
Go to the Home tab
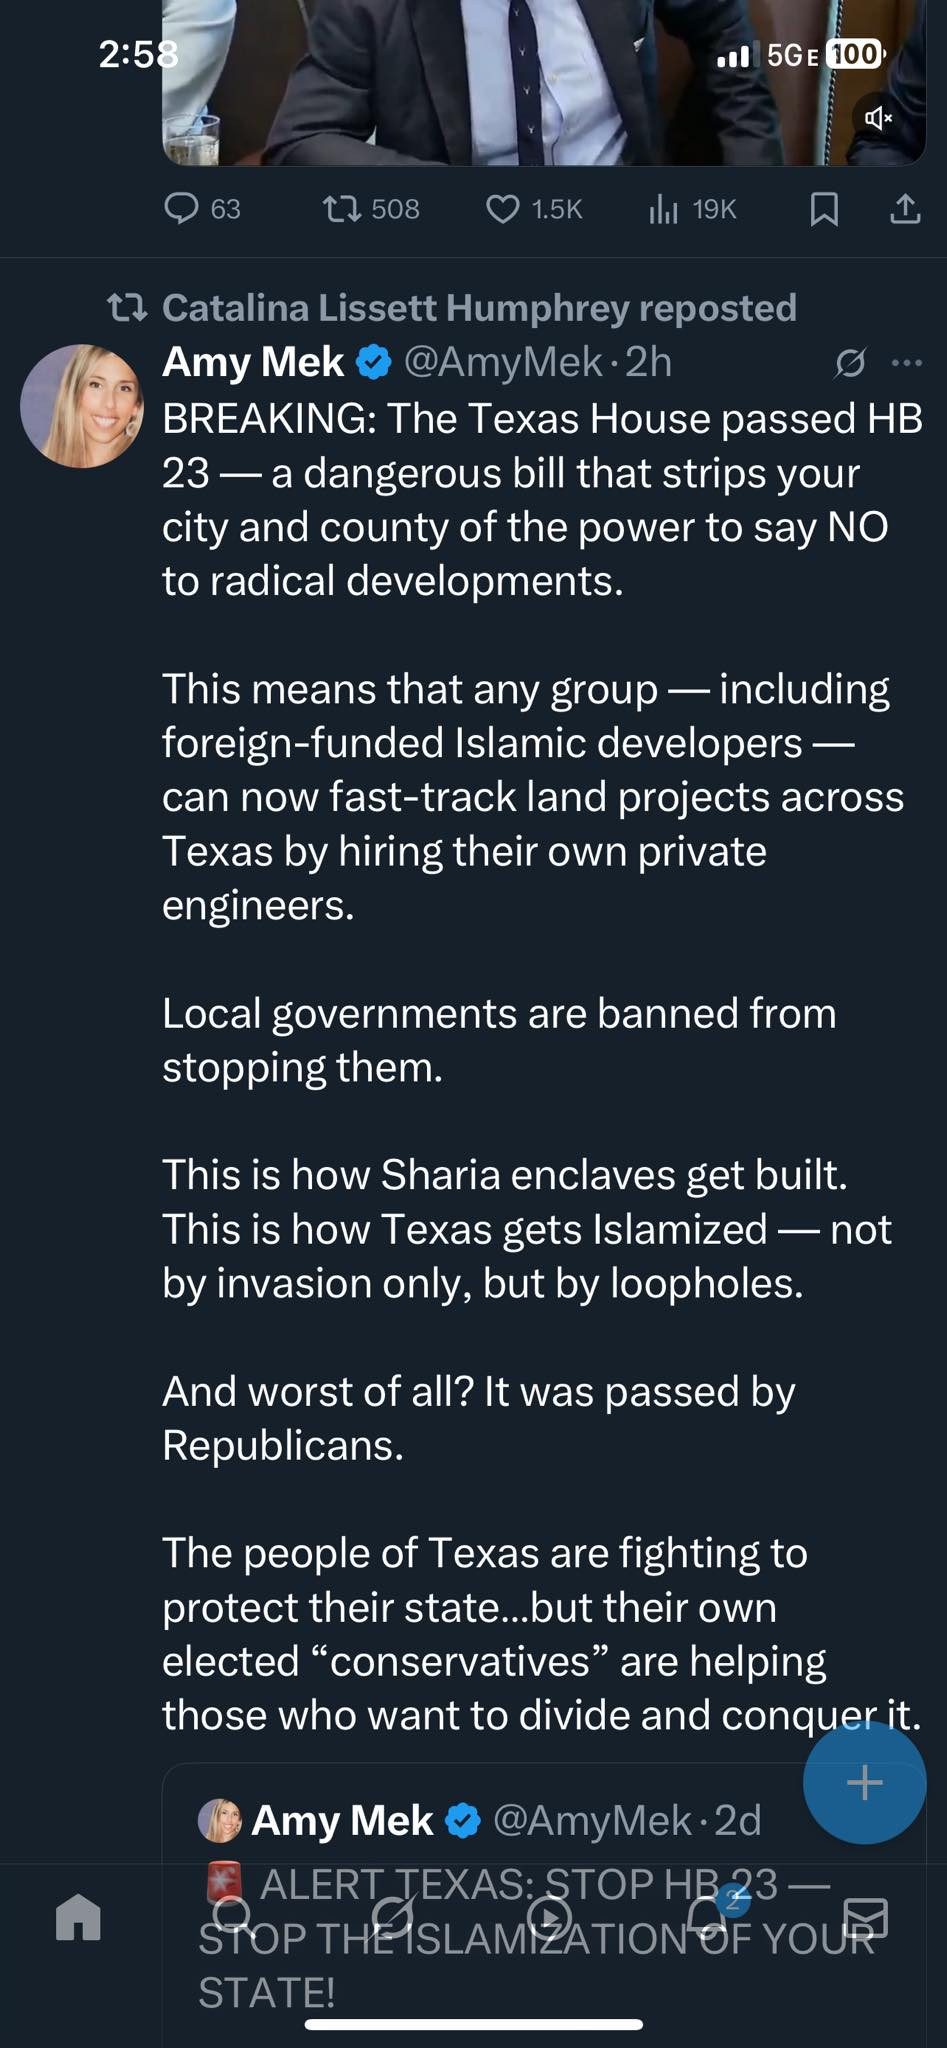click(79, 1917)
